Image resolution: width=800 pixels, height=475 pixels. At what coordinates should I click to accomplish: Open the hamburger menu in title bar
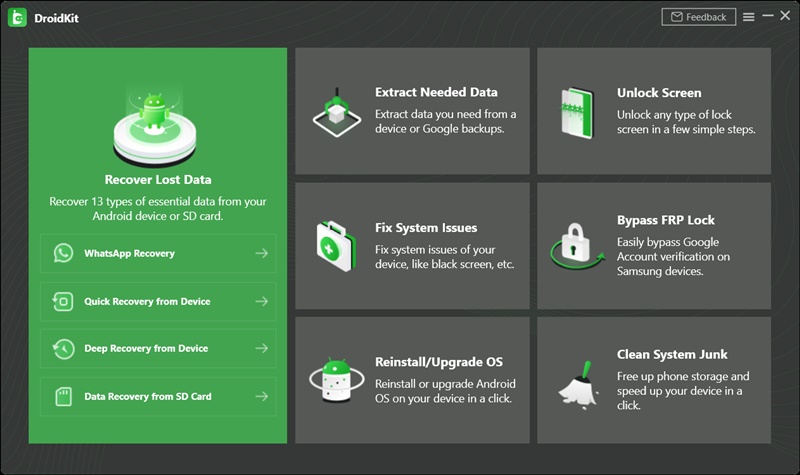749,17
